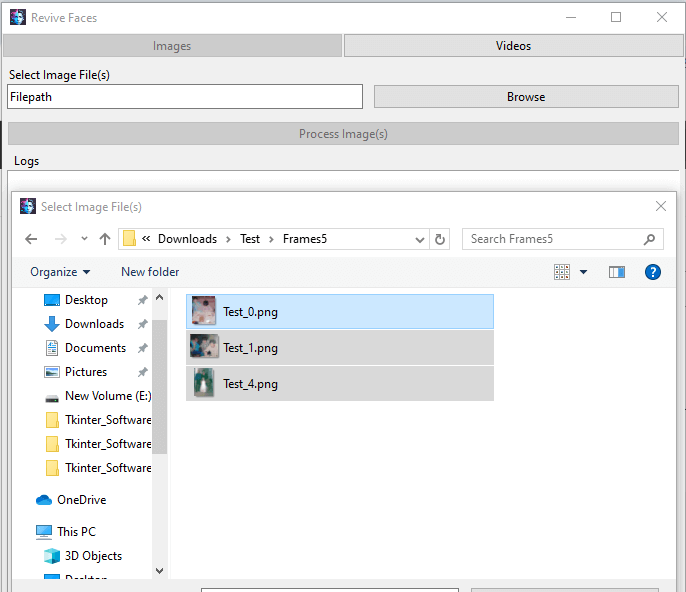Click the Up one level arrow

click(x=105, y=239)
